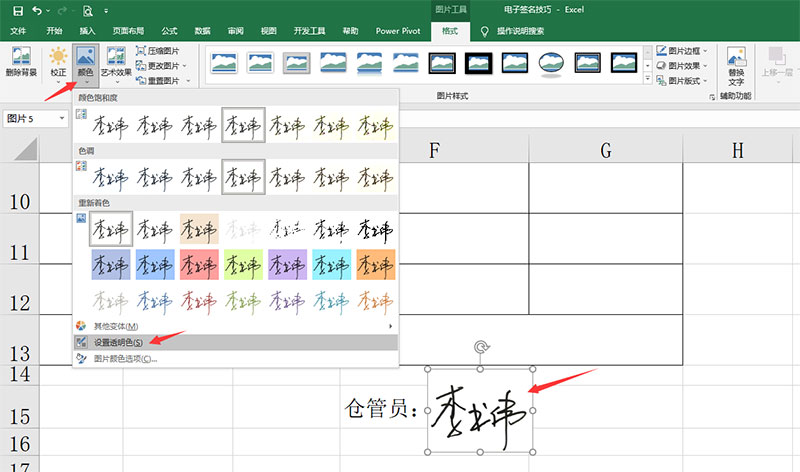This screenshot has height=472, width=800.
Task: Switch to the 页面布局 tab
Action: point(128,31)
